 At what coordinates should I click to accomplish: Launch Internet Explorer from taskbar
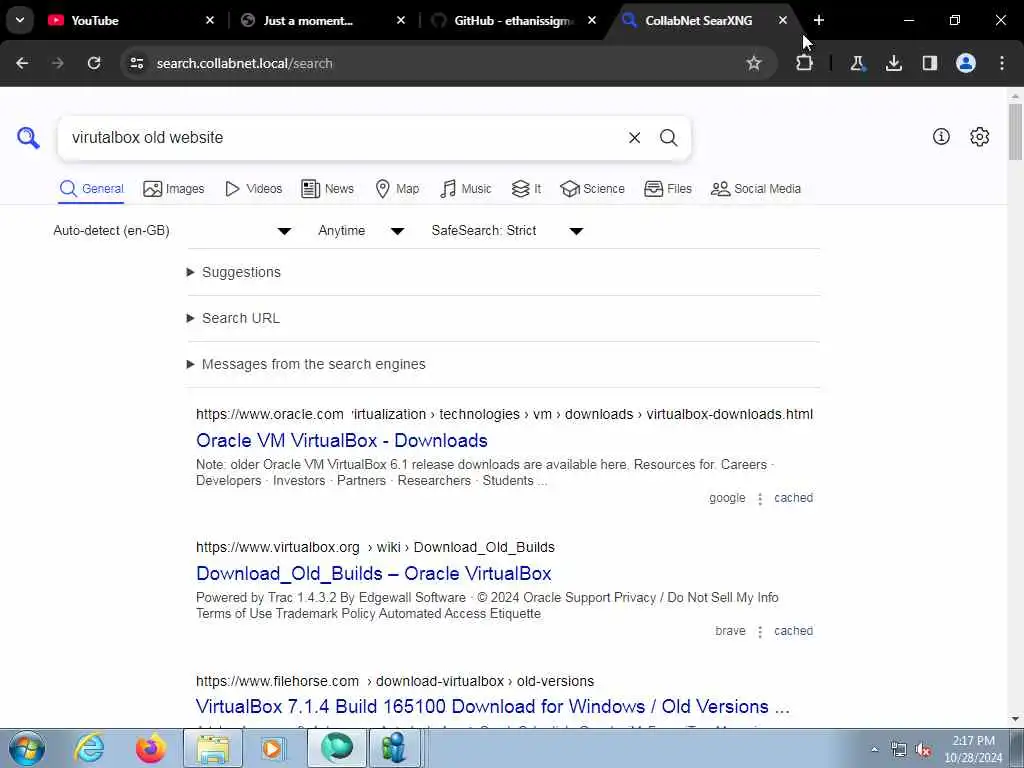(89, 748)
